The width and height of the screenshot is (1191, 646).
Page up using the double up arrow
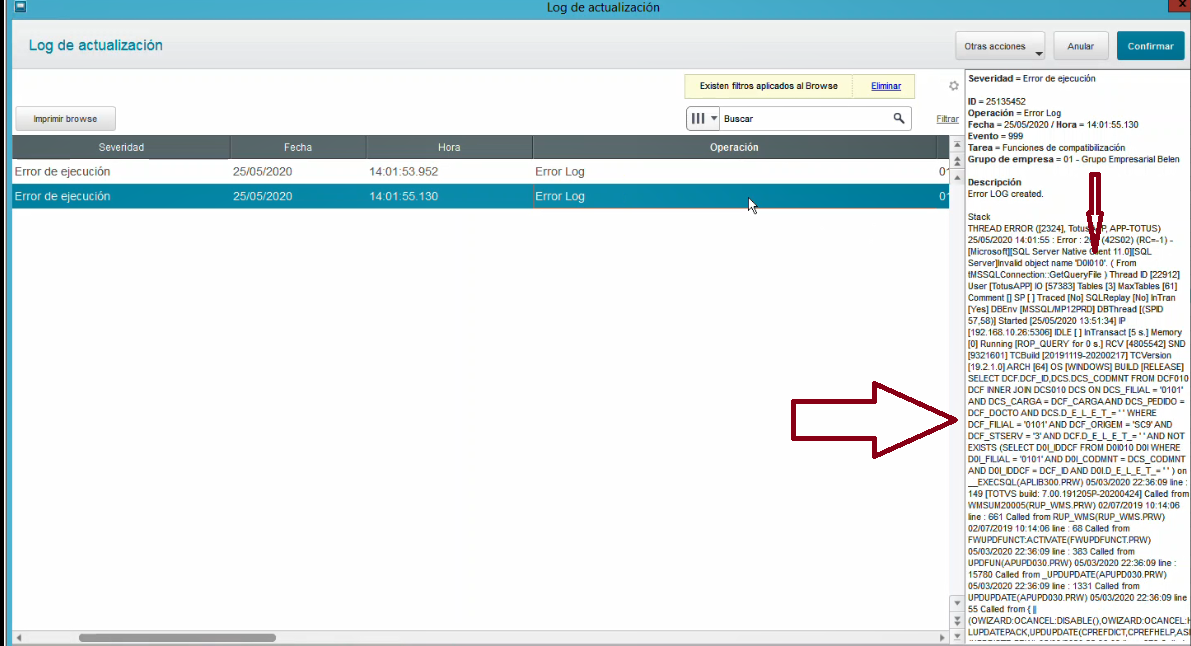tap(957, 160)
